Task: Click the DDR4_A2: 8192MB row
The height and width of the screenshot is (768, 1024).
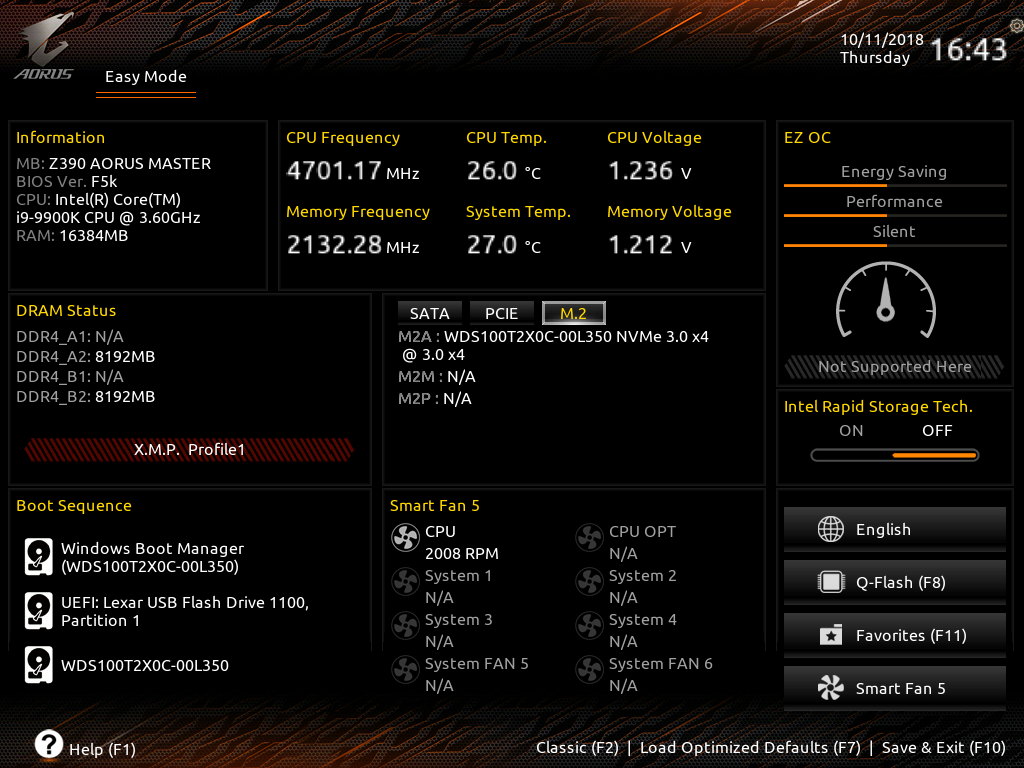Action: pyautogui.click(x=86, y=357)
